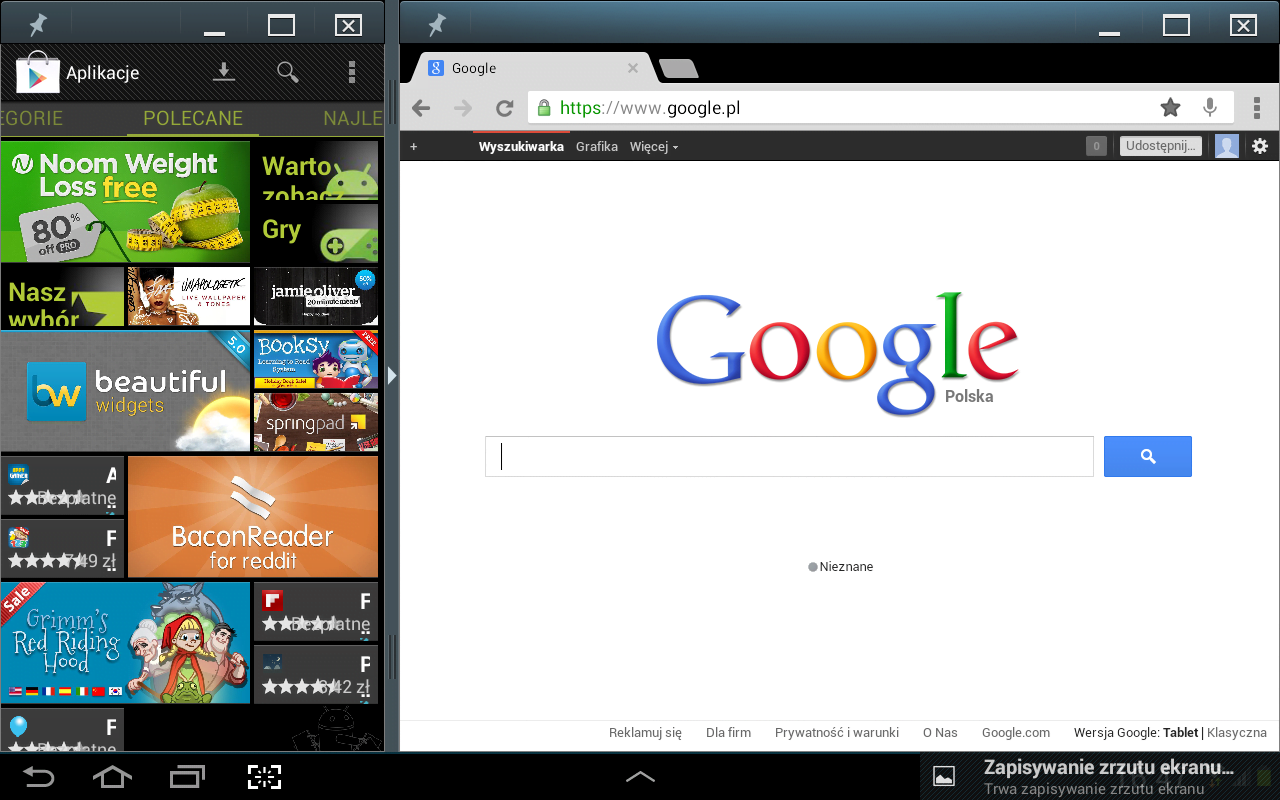
Task: Open the Beautiful Widgets banner
Action: tap(125, 391)
